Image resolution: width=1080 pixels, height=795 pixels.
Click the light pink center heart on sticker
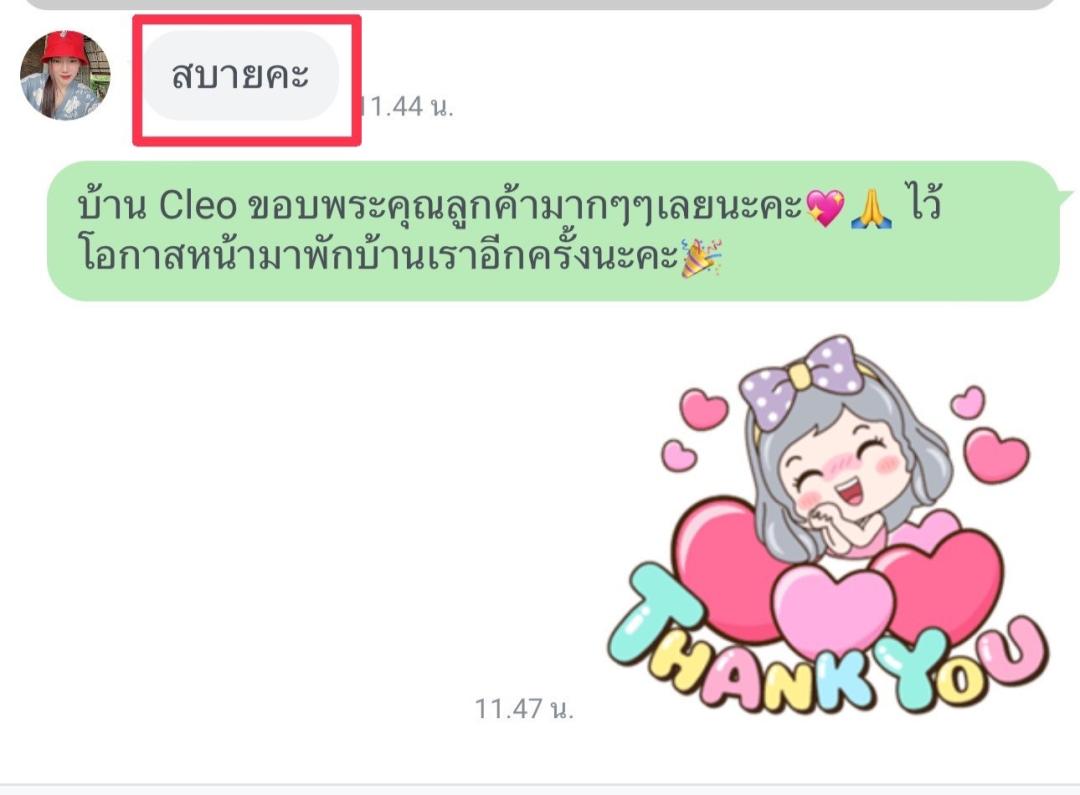[x=833, y=606]
